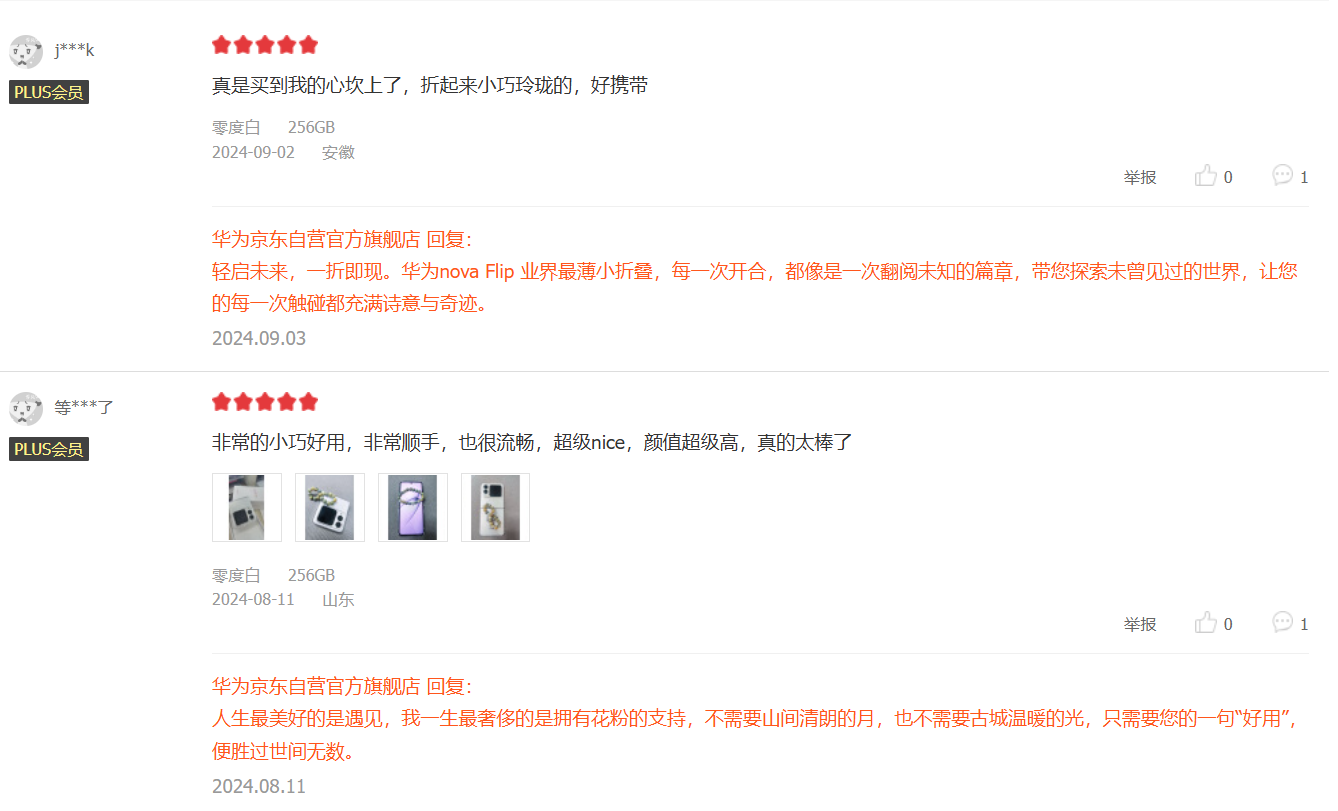The image size is (1338, 811).
Task: Click the five-star rating on 等***了's review
Action: click(265, 402)
